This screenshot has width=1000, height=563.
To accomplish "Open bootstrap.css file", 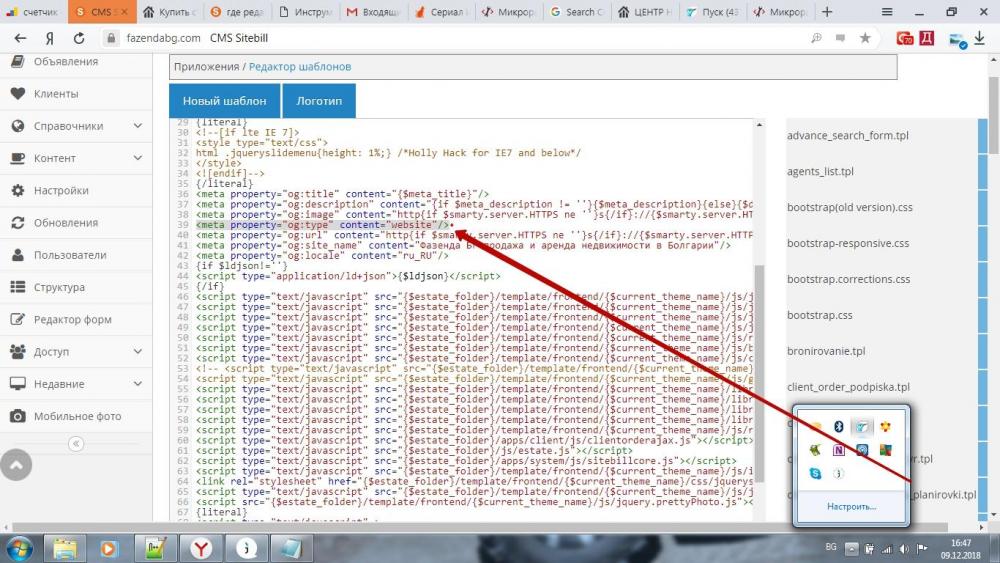I will [x=820, y=315].
